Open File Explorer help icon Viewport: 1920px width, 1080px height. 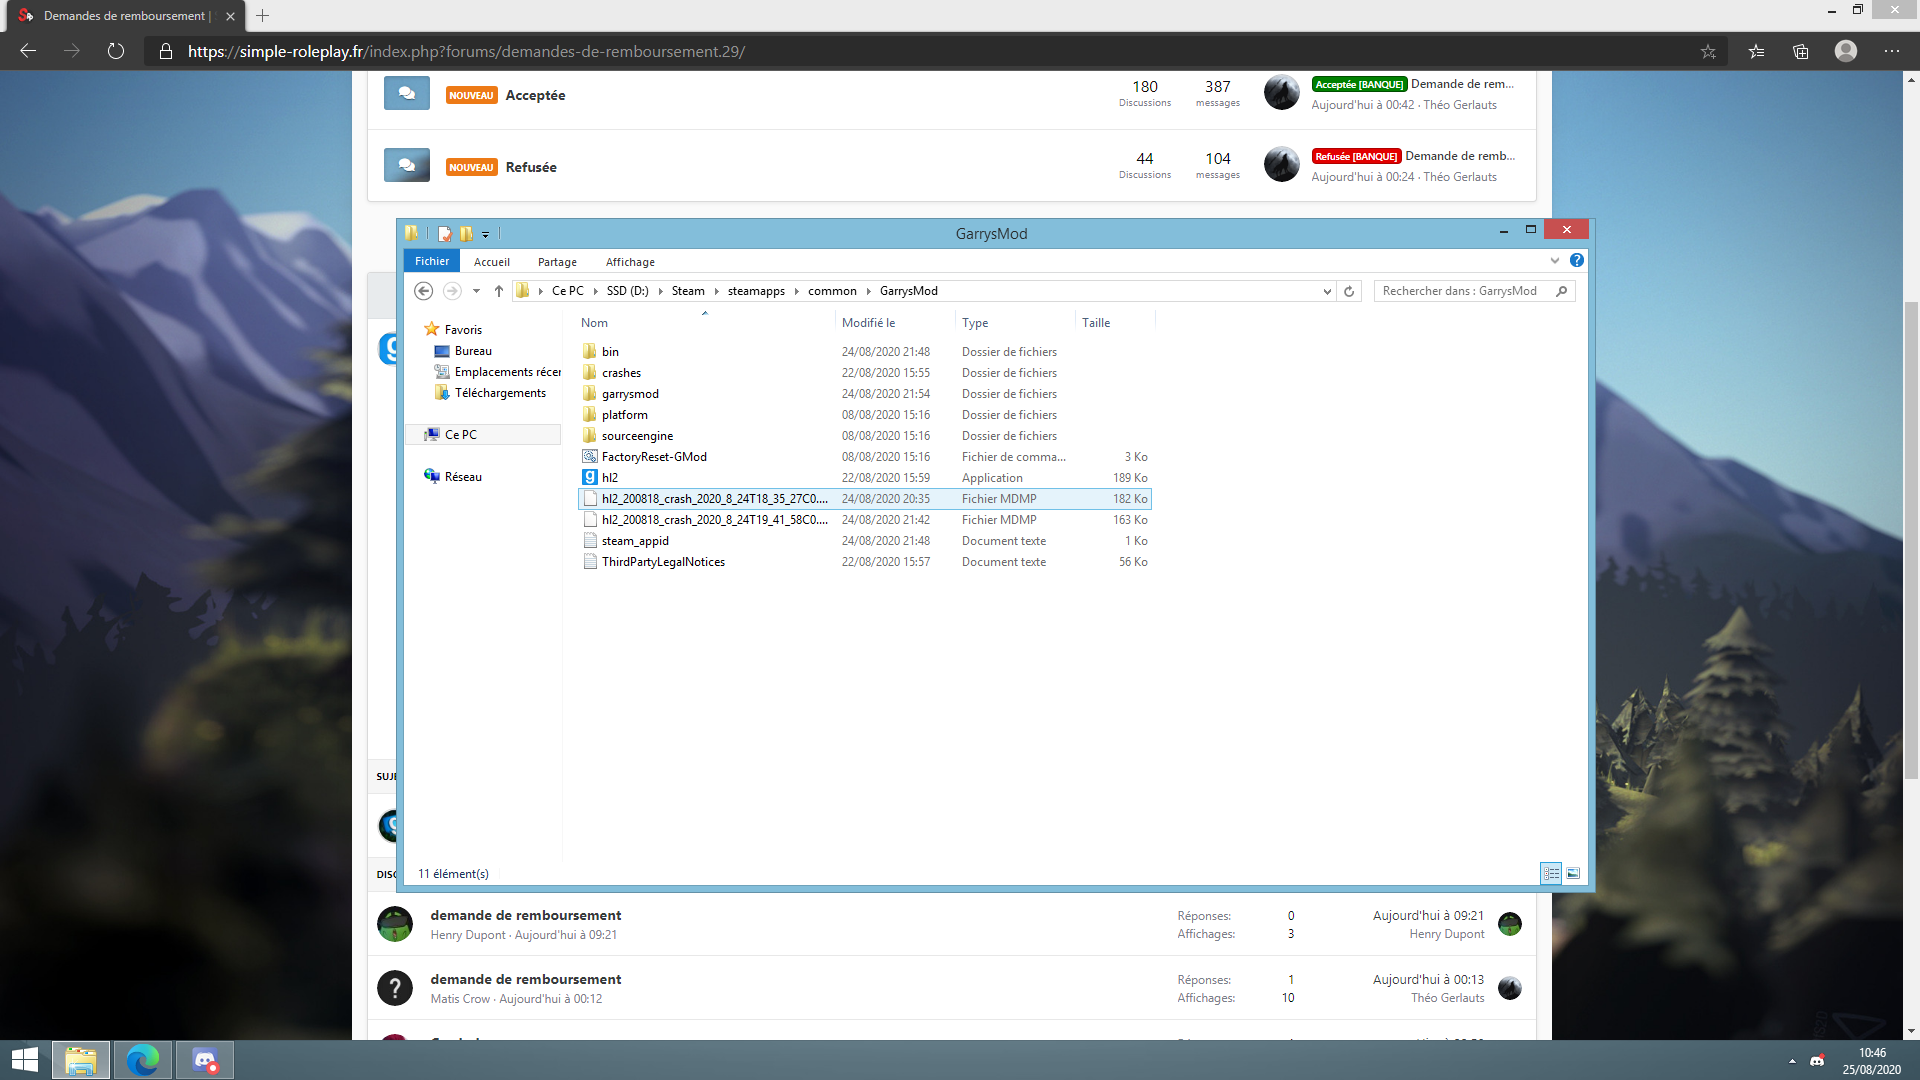(1576, 260)
